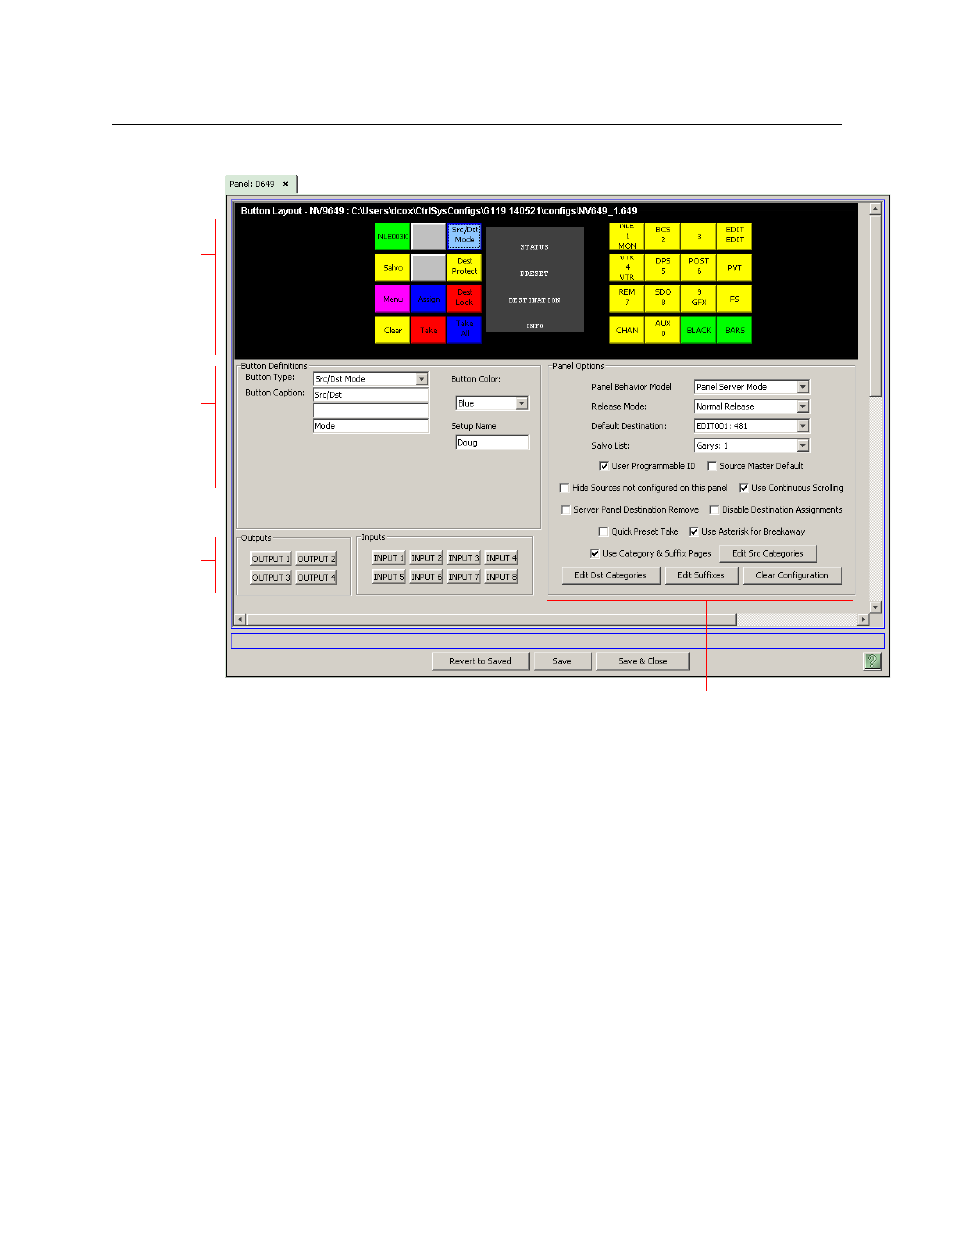Check Hide Sources not configured on this panel
This screenshot has width=954, height=1235.
click(x=565, y=488)
